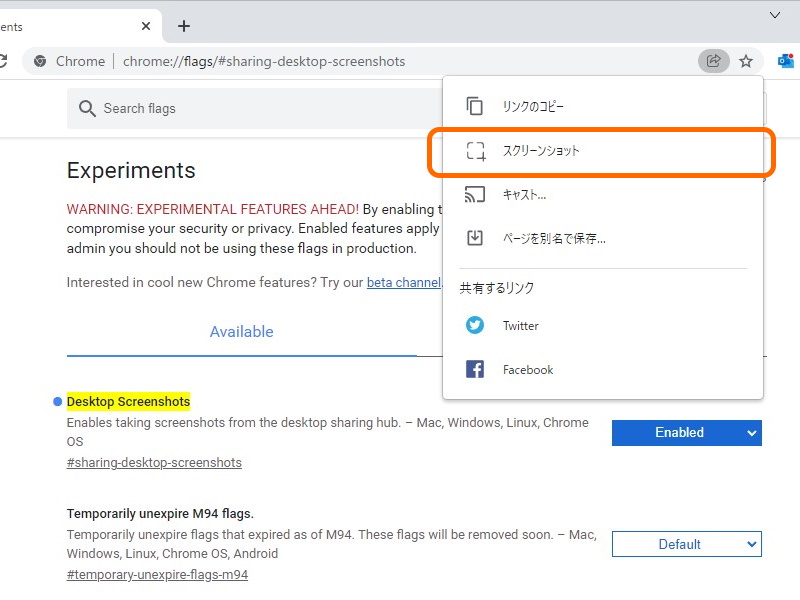Screen dimensions: 800x600
Task: Click the #sharing-desktop-screenshots flag link
Action: click(154, 462)
